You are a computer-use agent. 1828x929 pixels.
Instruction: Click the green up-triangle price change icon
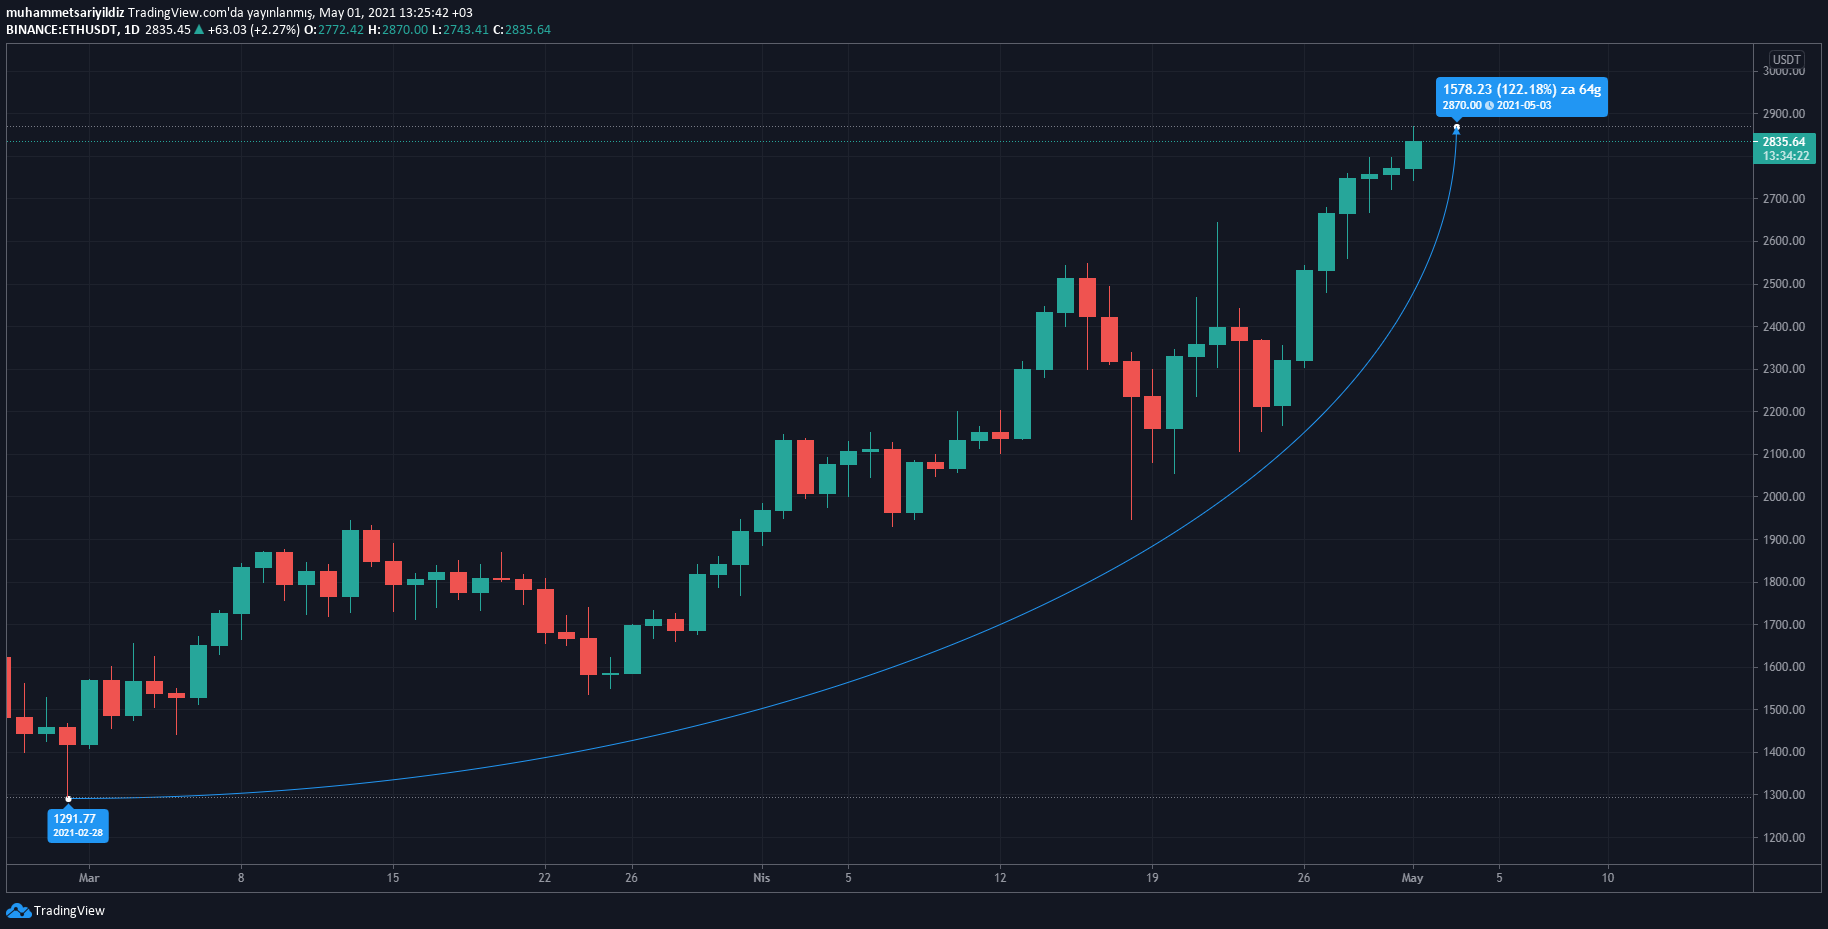[x=199, y=30]
